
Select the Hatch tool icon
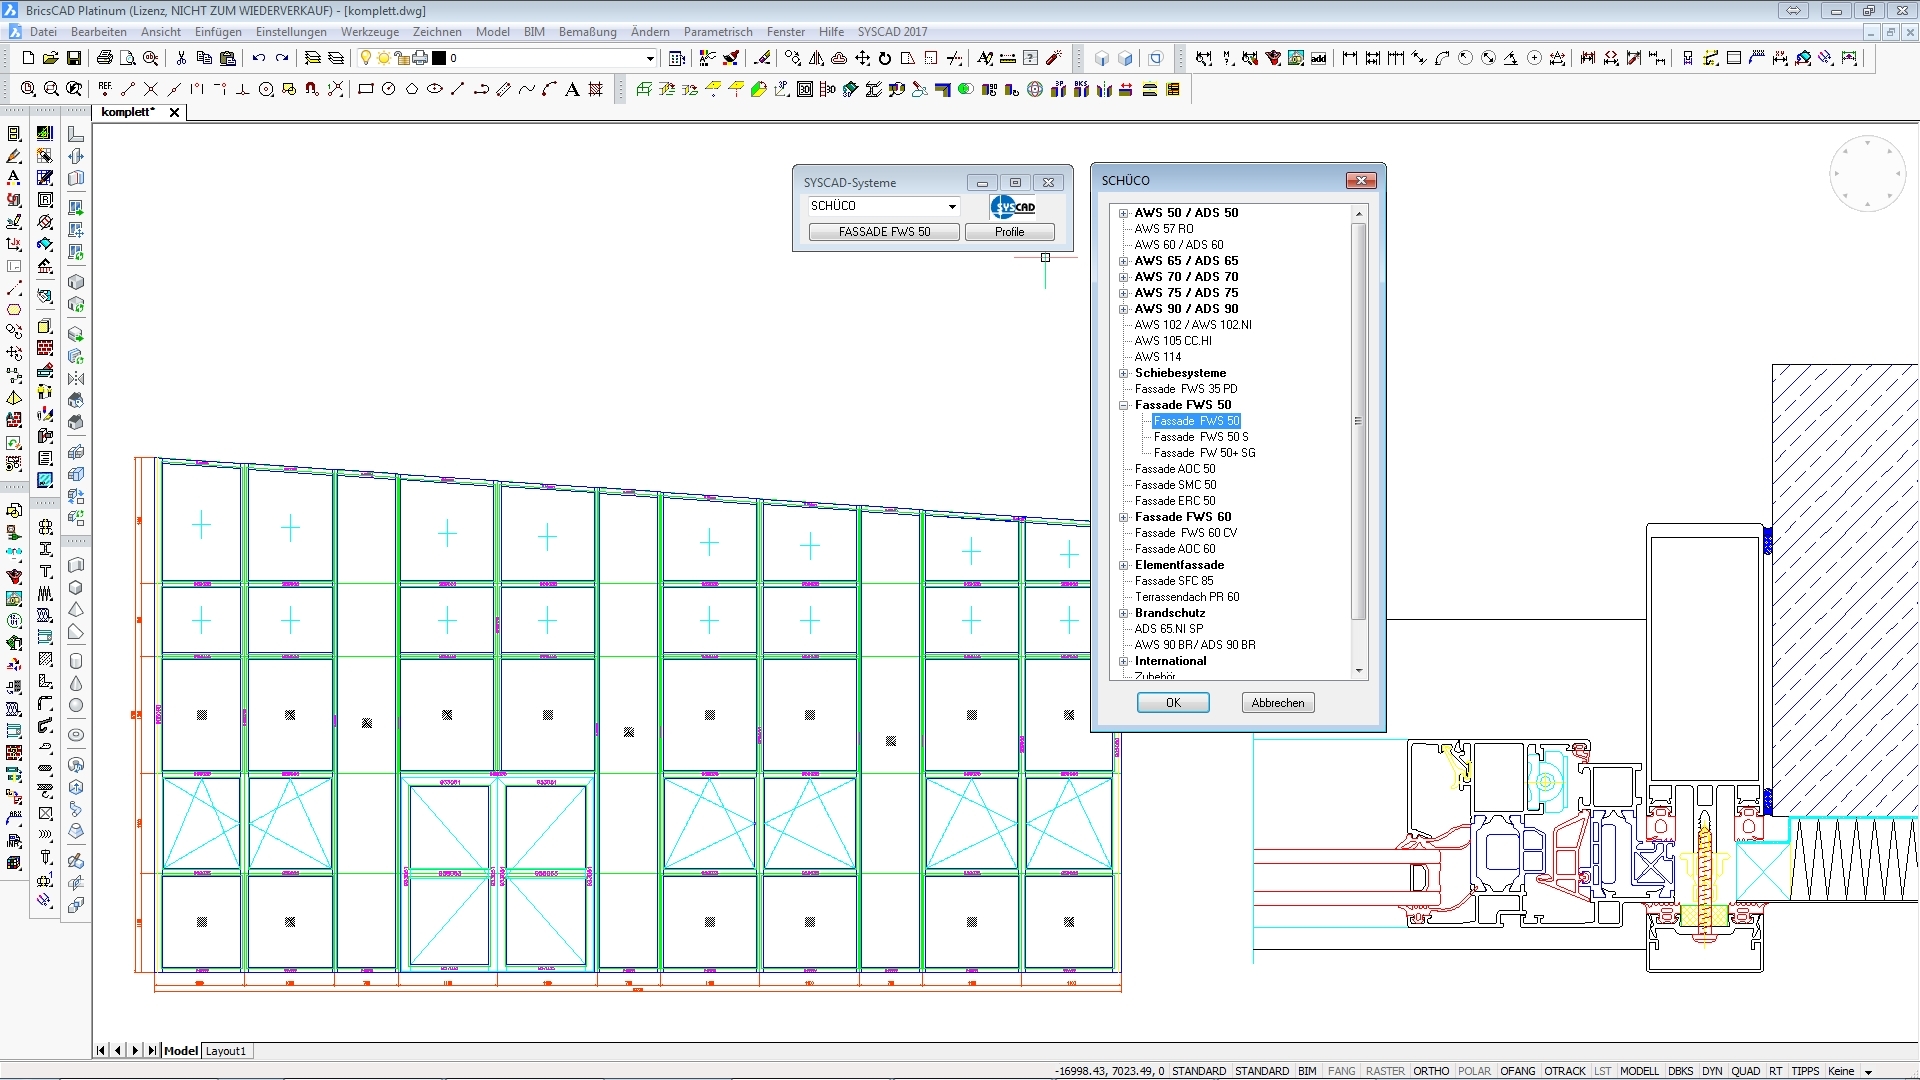(595, 89)
